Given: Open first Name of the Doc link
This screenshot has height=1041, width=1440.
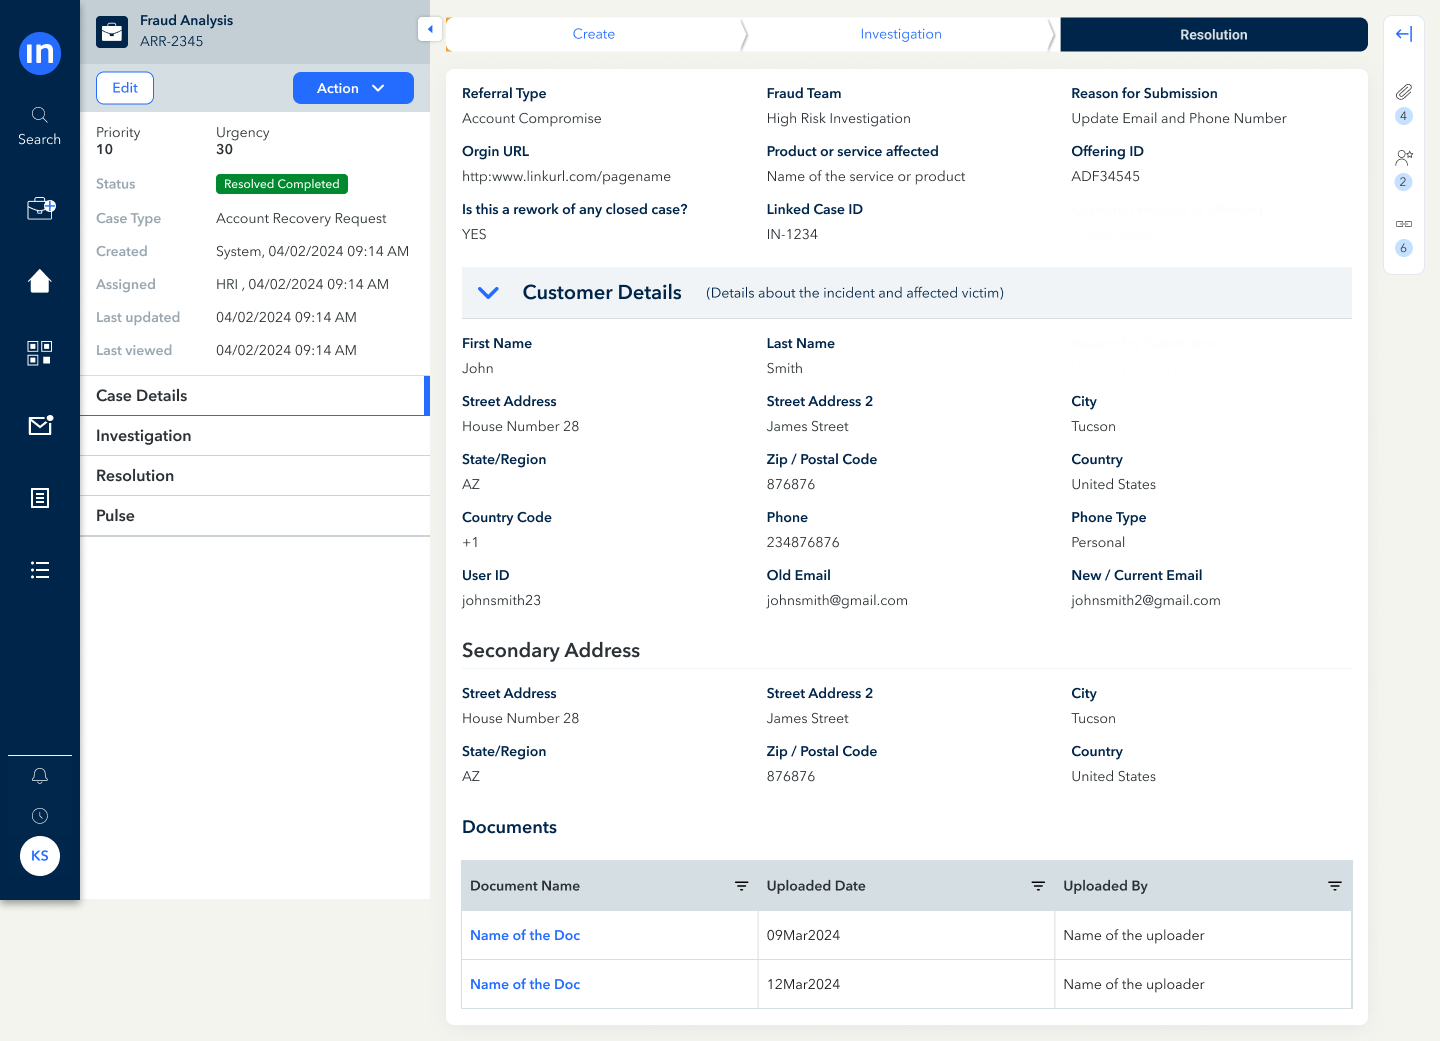Looking at the screenshot, I should pyautogui.click(x=525, y=935).
